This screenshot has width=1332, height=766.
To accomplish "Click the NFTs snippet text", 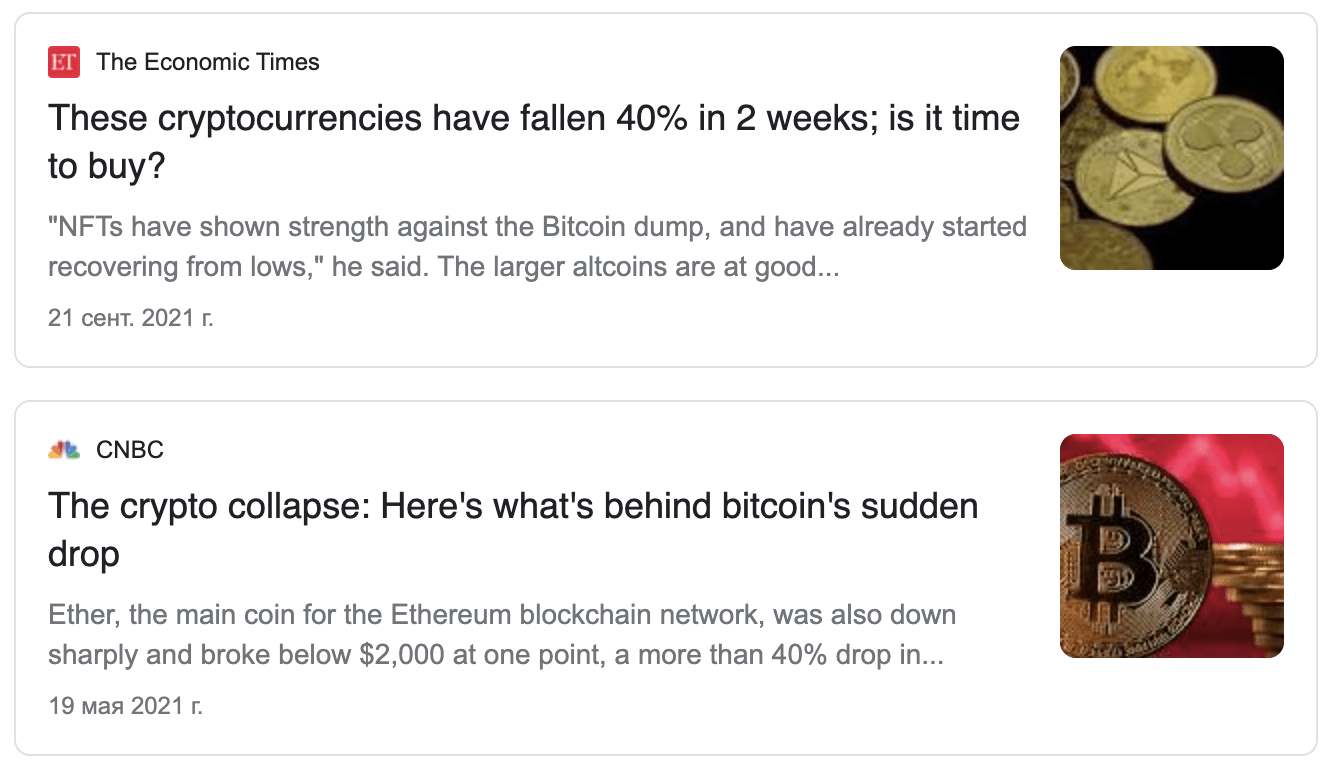I will [538, 247].
